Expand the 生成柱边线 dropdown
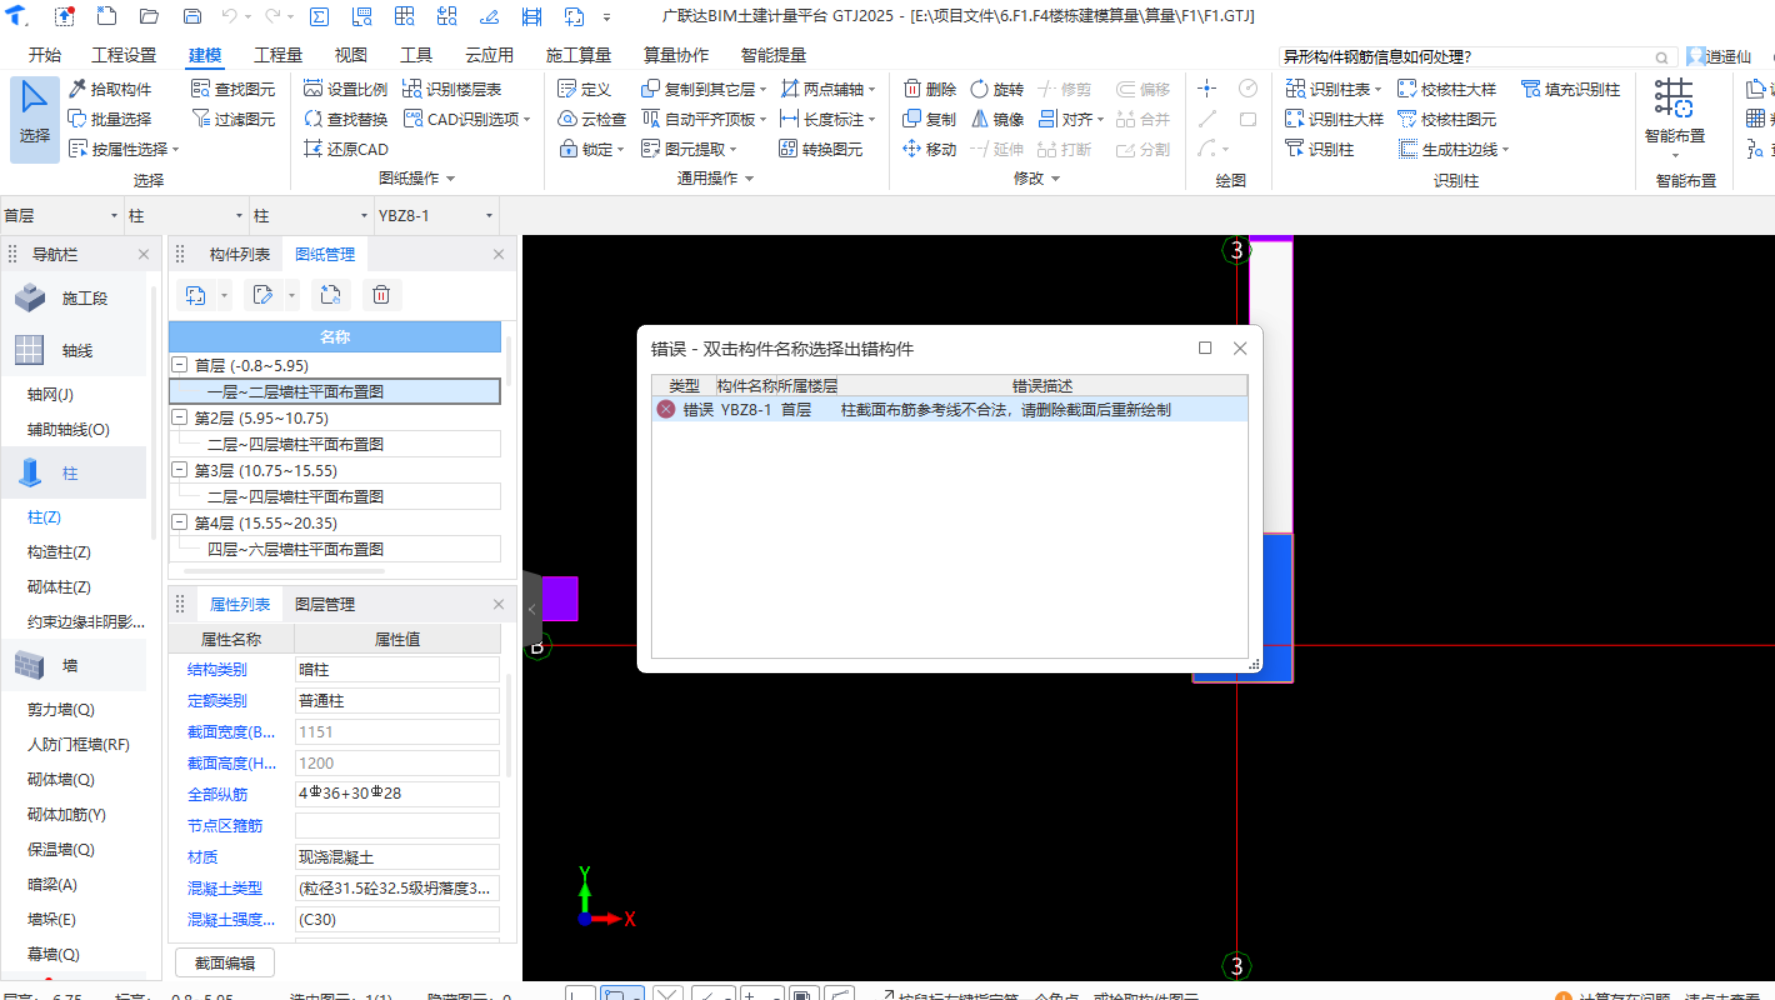Image resolution: width=1775 pixels, height=1000 pixels. [1505, 150]
